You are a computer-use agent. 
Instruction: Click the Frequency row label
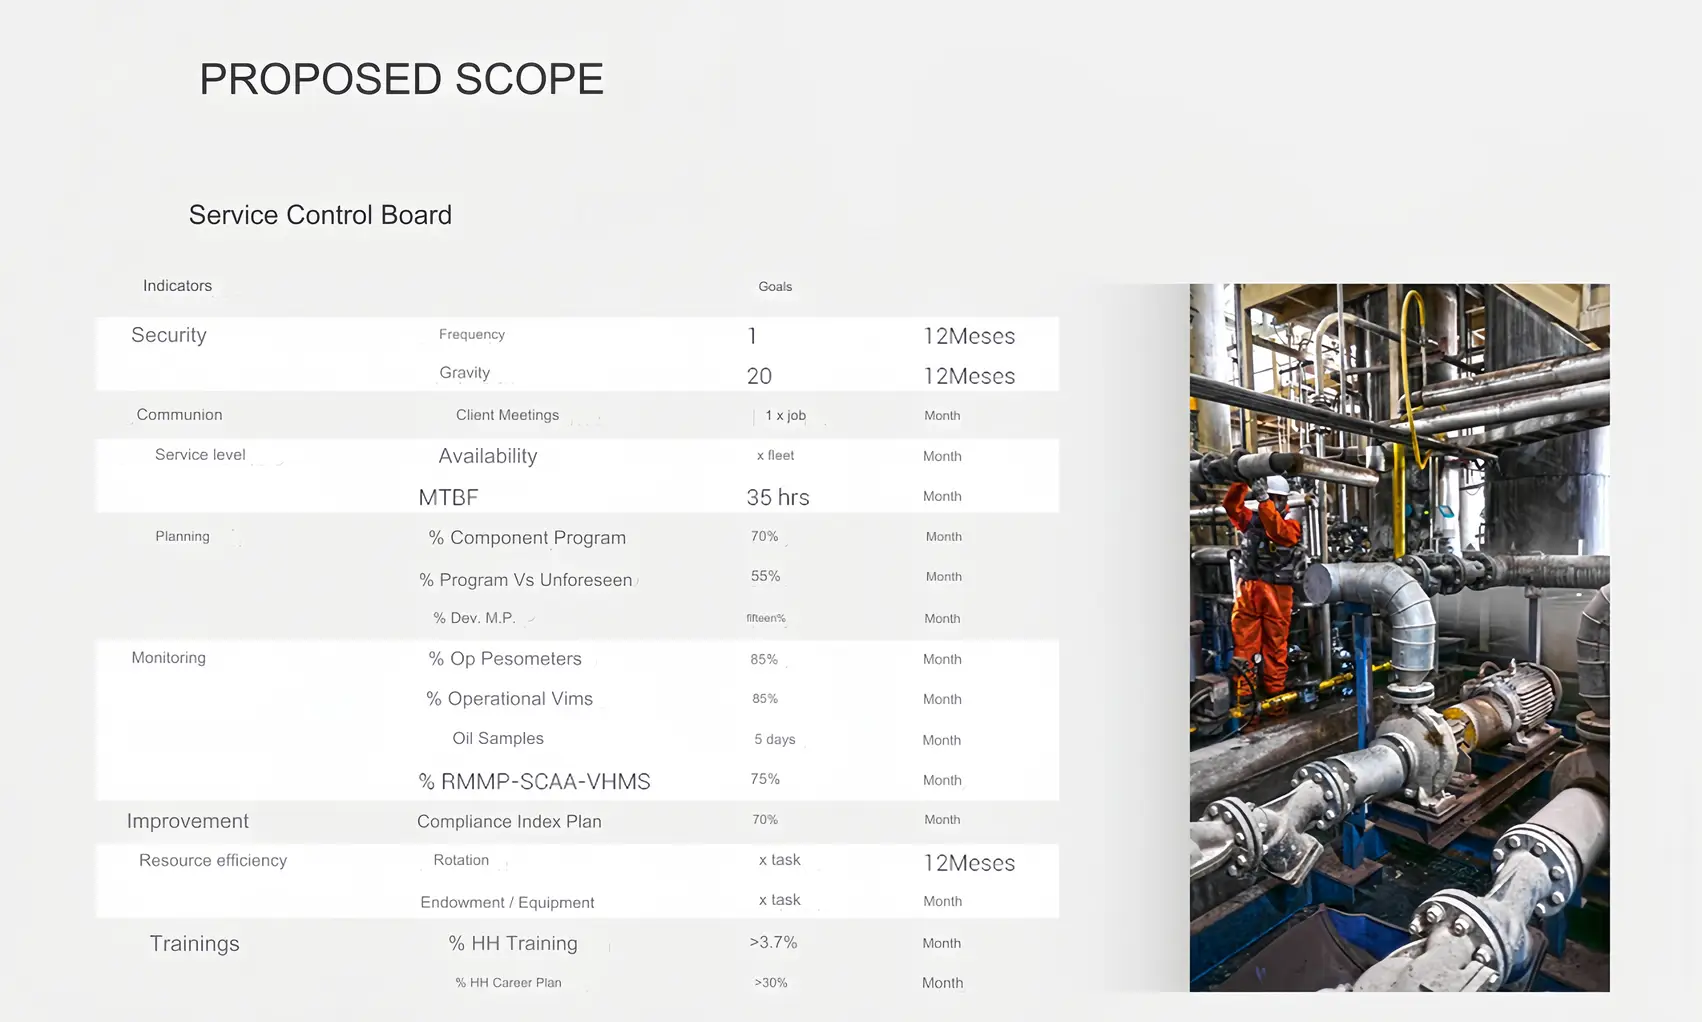click(x=472, y=334)
